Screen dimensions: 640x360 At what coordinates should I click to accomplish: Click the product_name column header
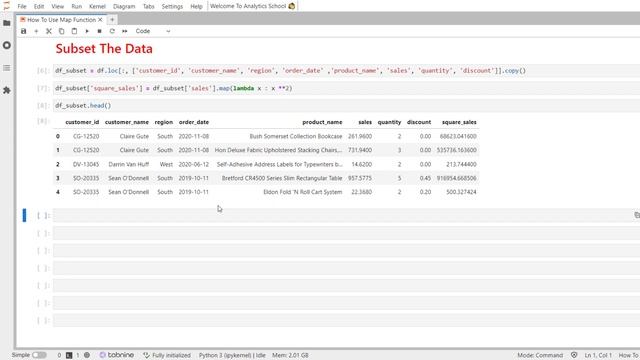click(x=322, y=122)
